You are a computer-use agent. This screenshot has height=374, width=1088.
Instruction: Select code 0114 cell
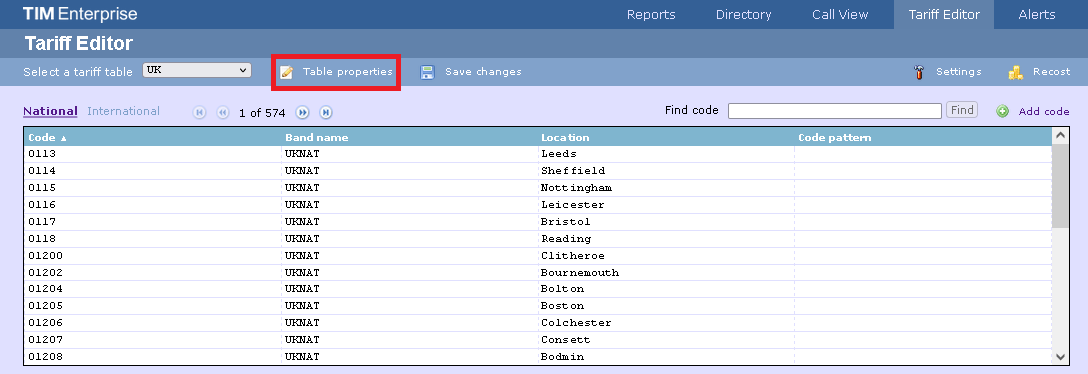click(x=153, y=171)
